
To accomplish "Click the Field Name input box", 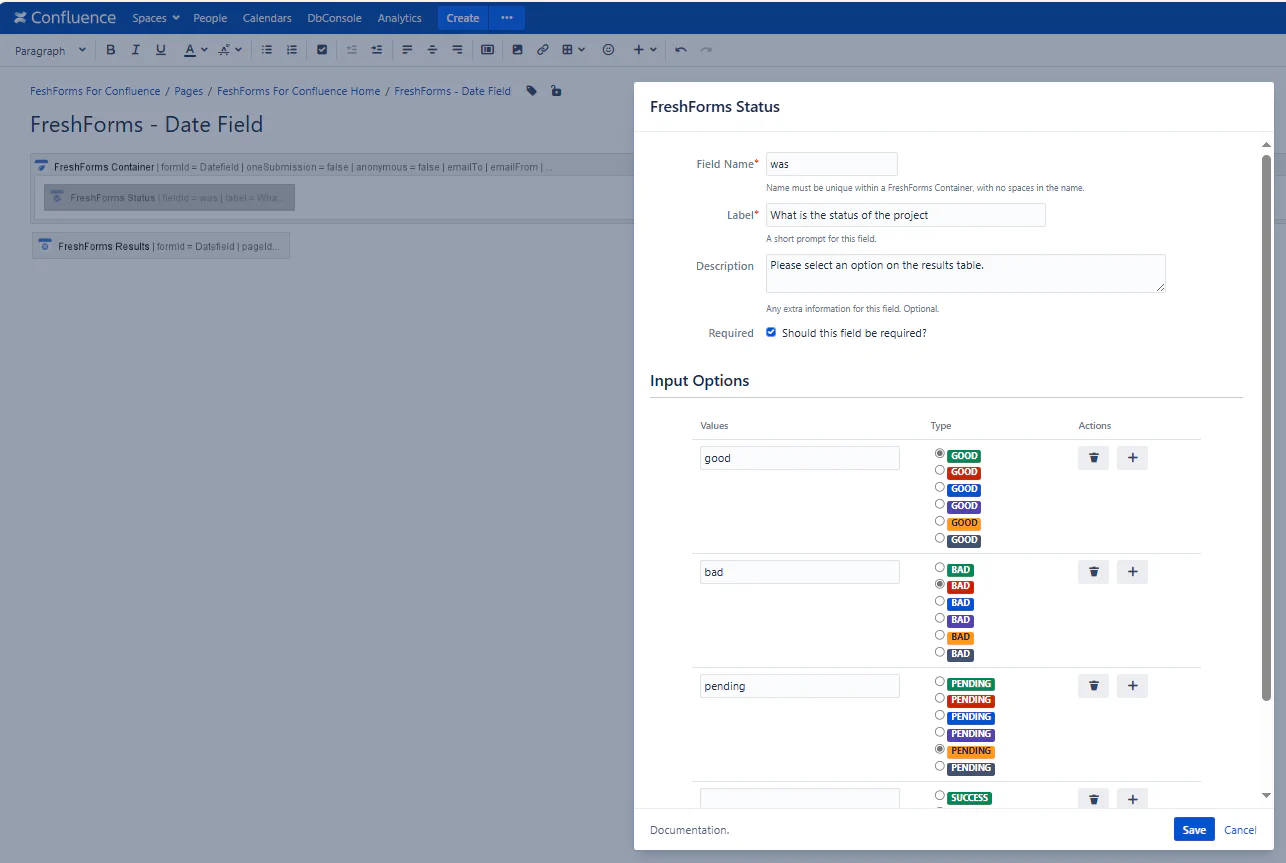I will tap(831, 164).
